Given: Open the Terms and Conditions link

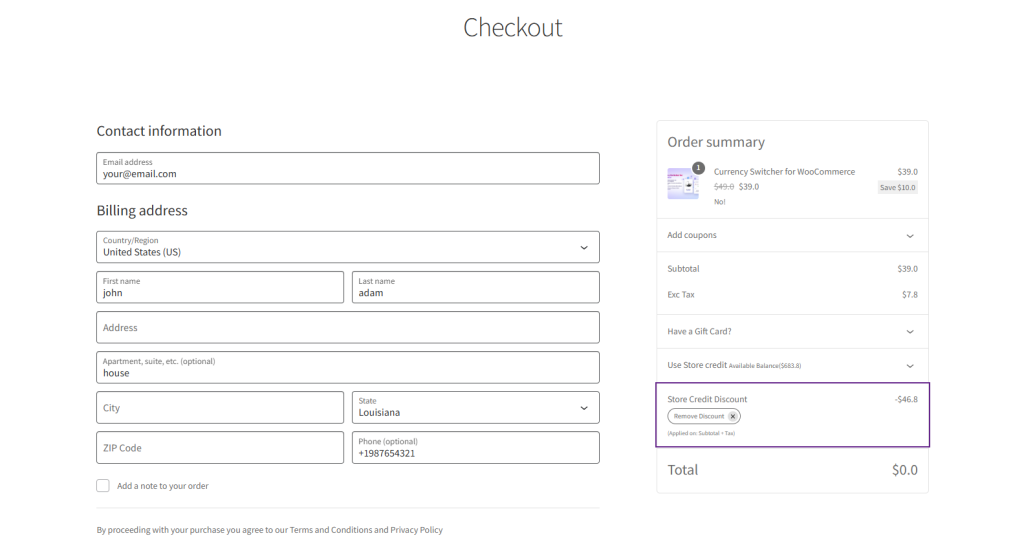Looking at the screenshot, I should [331, 530].
